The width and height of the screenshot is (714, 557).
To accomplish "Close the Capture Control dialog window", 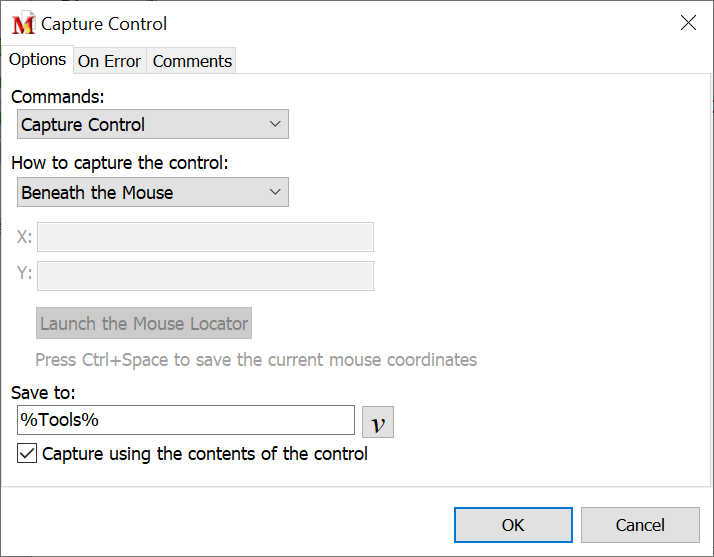I will point(688,23).
